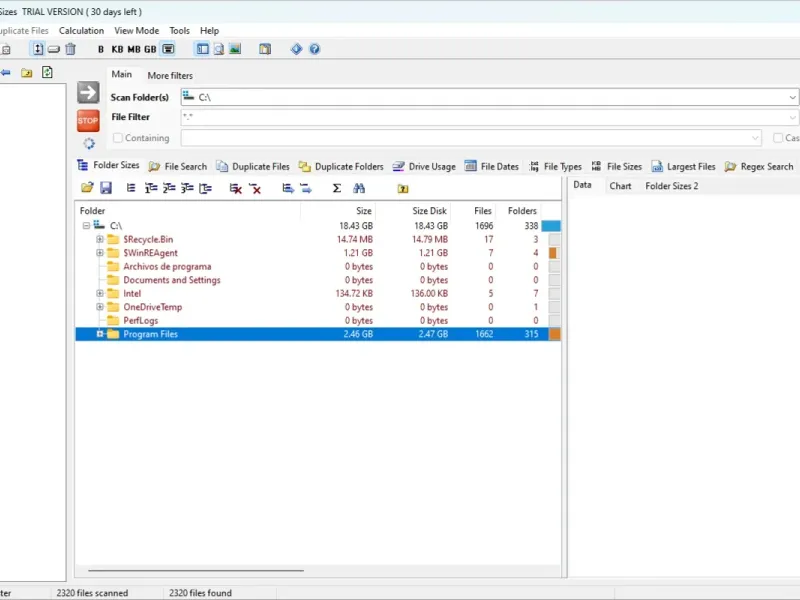
Task: Click the gray arrow start scan button
Action: click(88, 93)
